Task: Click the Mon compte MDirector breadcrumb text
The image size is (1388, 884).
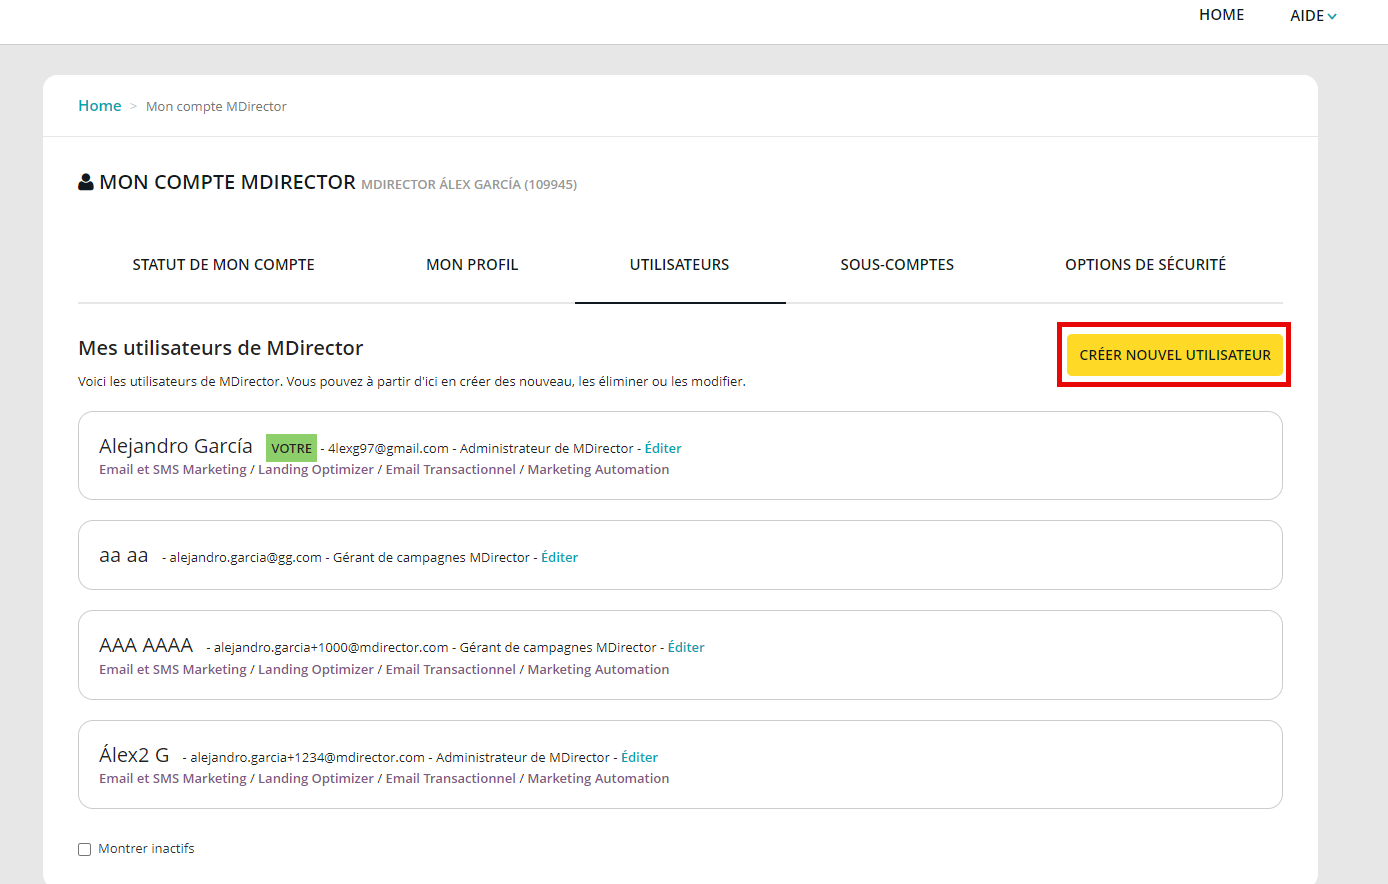Action: (216, 107)
